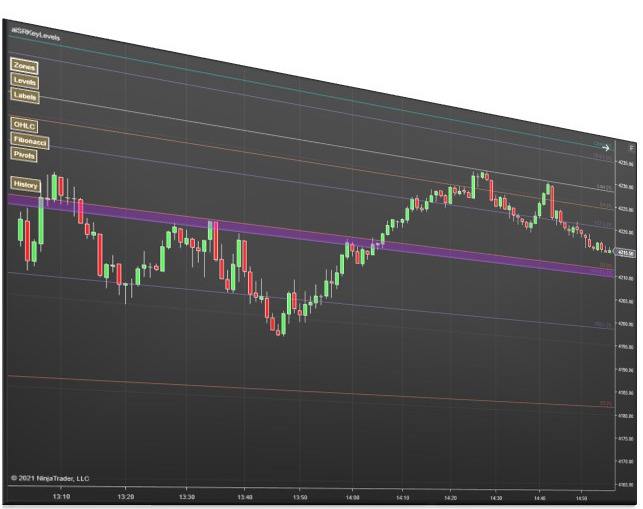Click the 4235.00 price axis label
Image resolution: width=643 pixels, height=509 pixels.
point(626,163)
